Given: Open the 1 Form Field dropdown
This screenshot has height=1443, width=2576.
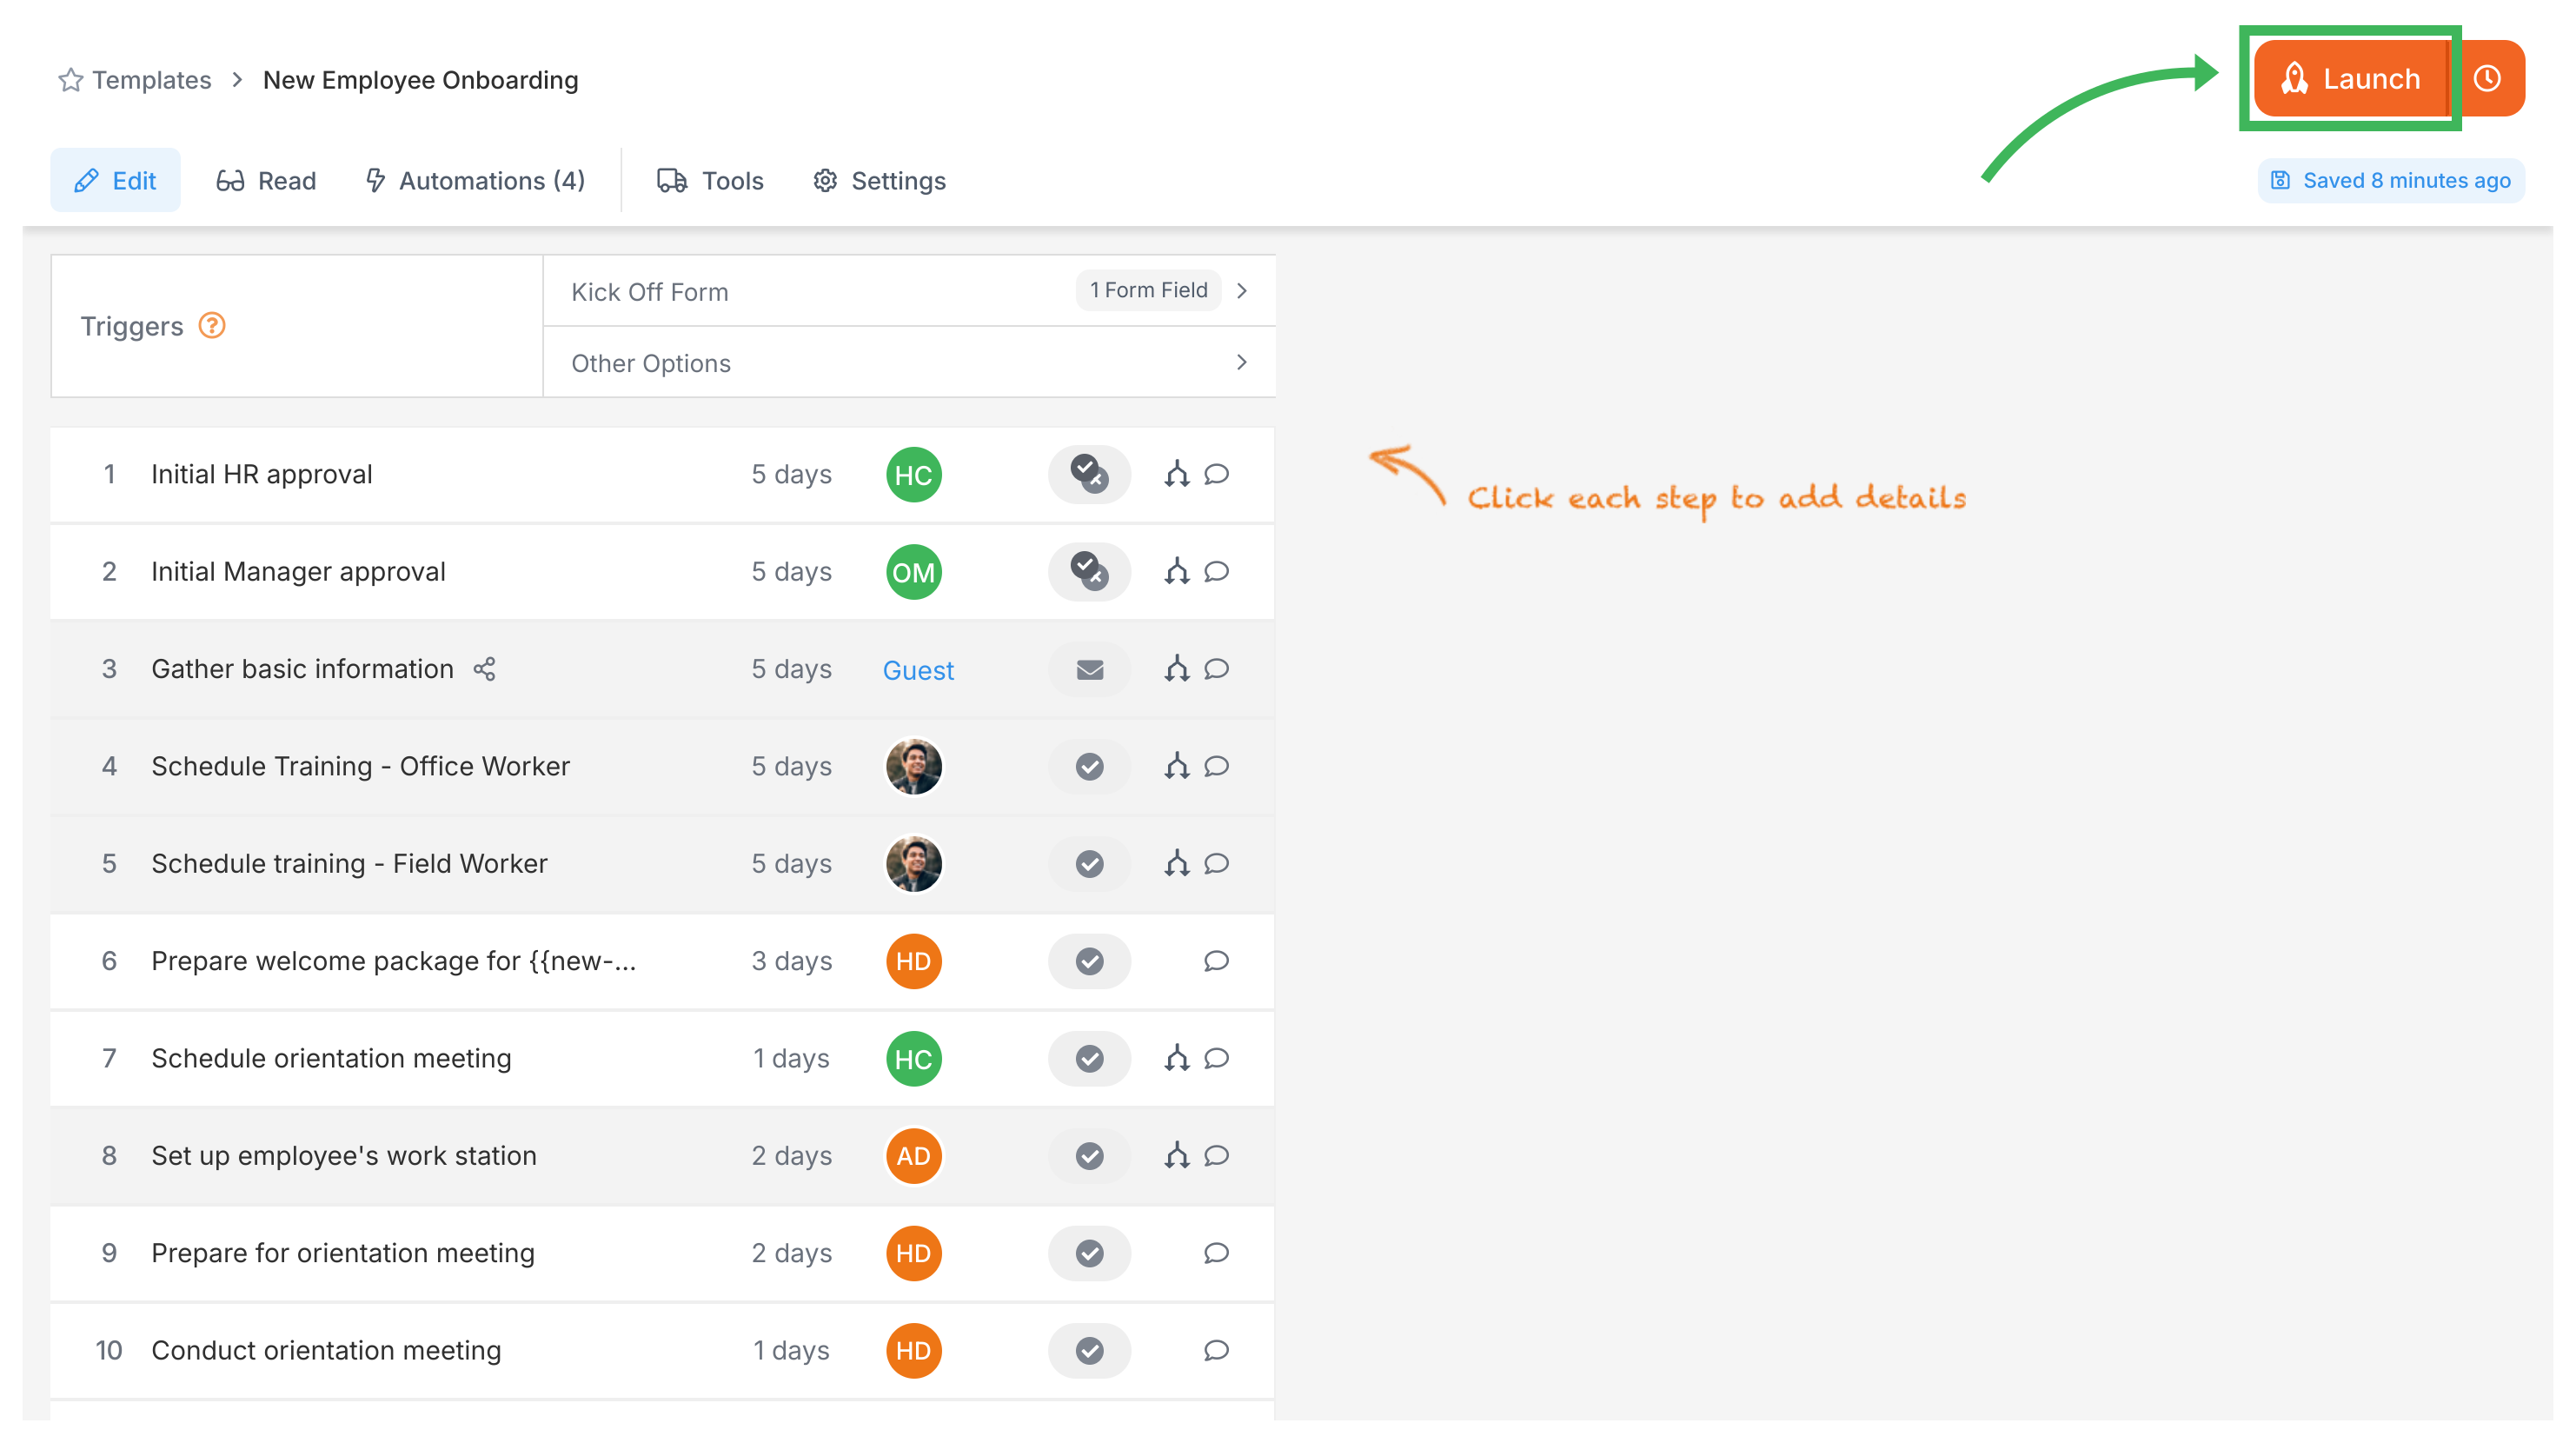Looking at the screenshot, I should coord(1148,290).
